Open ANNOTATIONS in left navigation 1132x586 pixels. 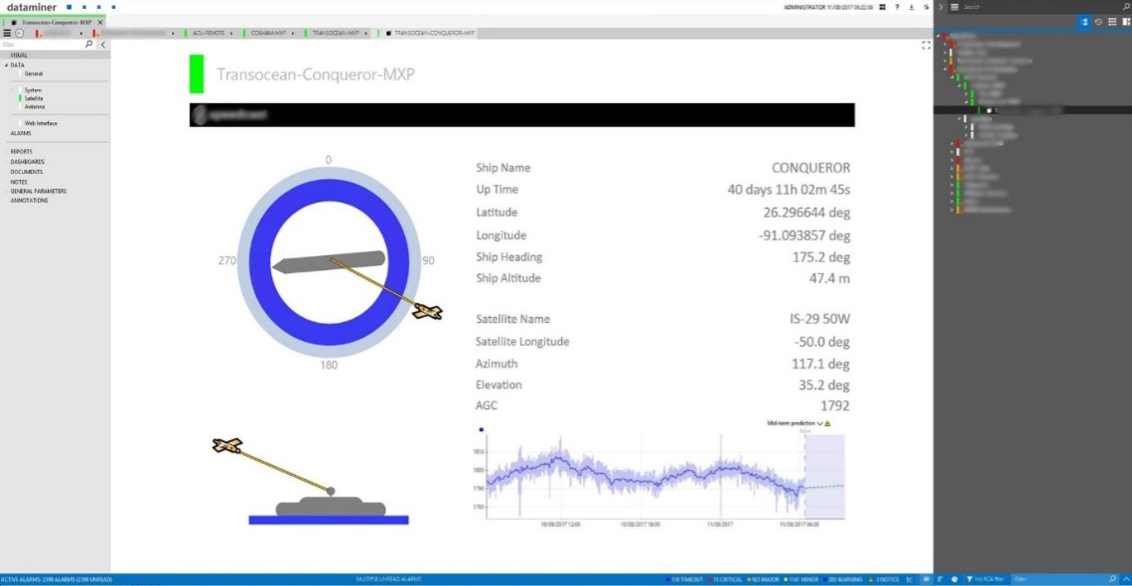30,201
